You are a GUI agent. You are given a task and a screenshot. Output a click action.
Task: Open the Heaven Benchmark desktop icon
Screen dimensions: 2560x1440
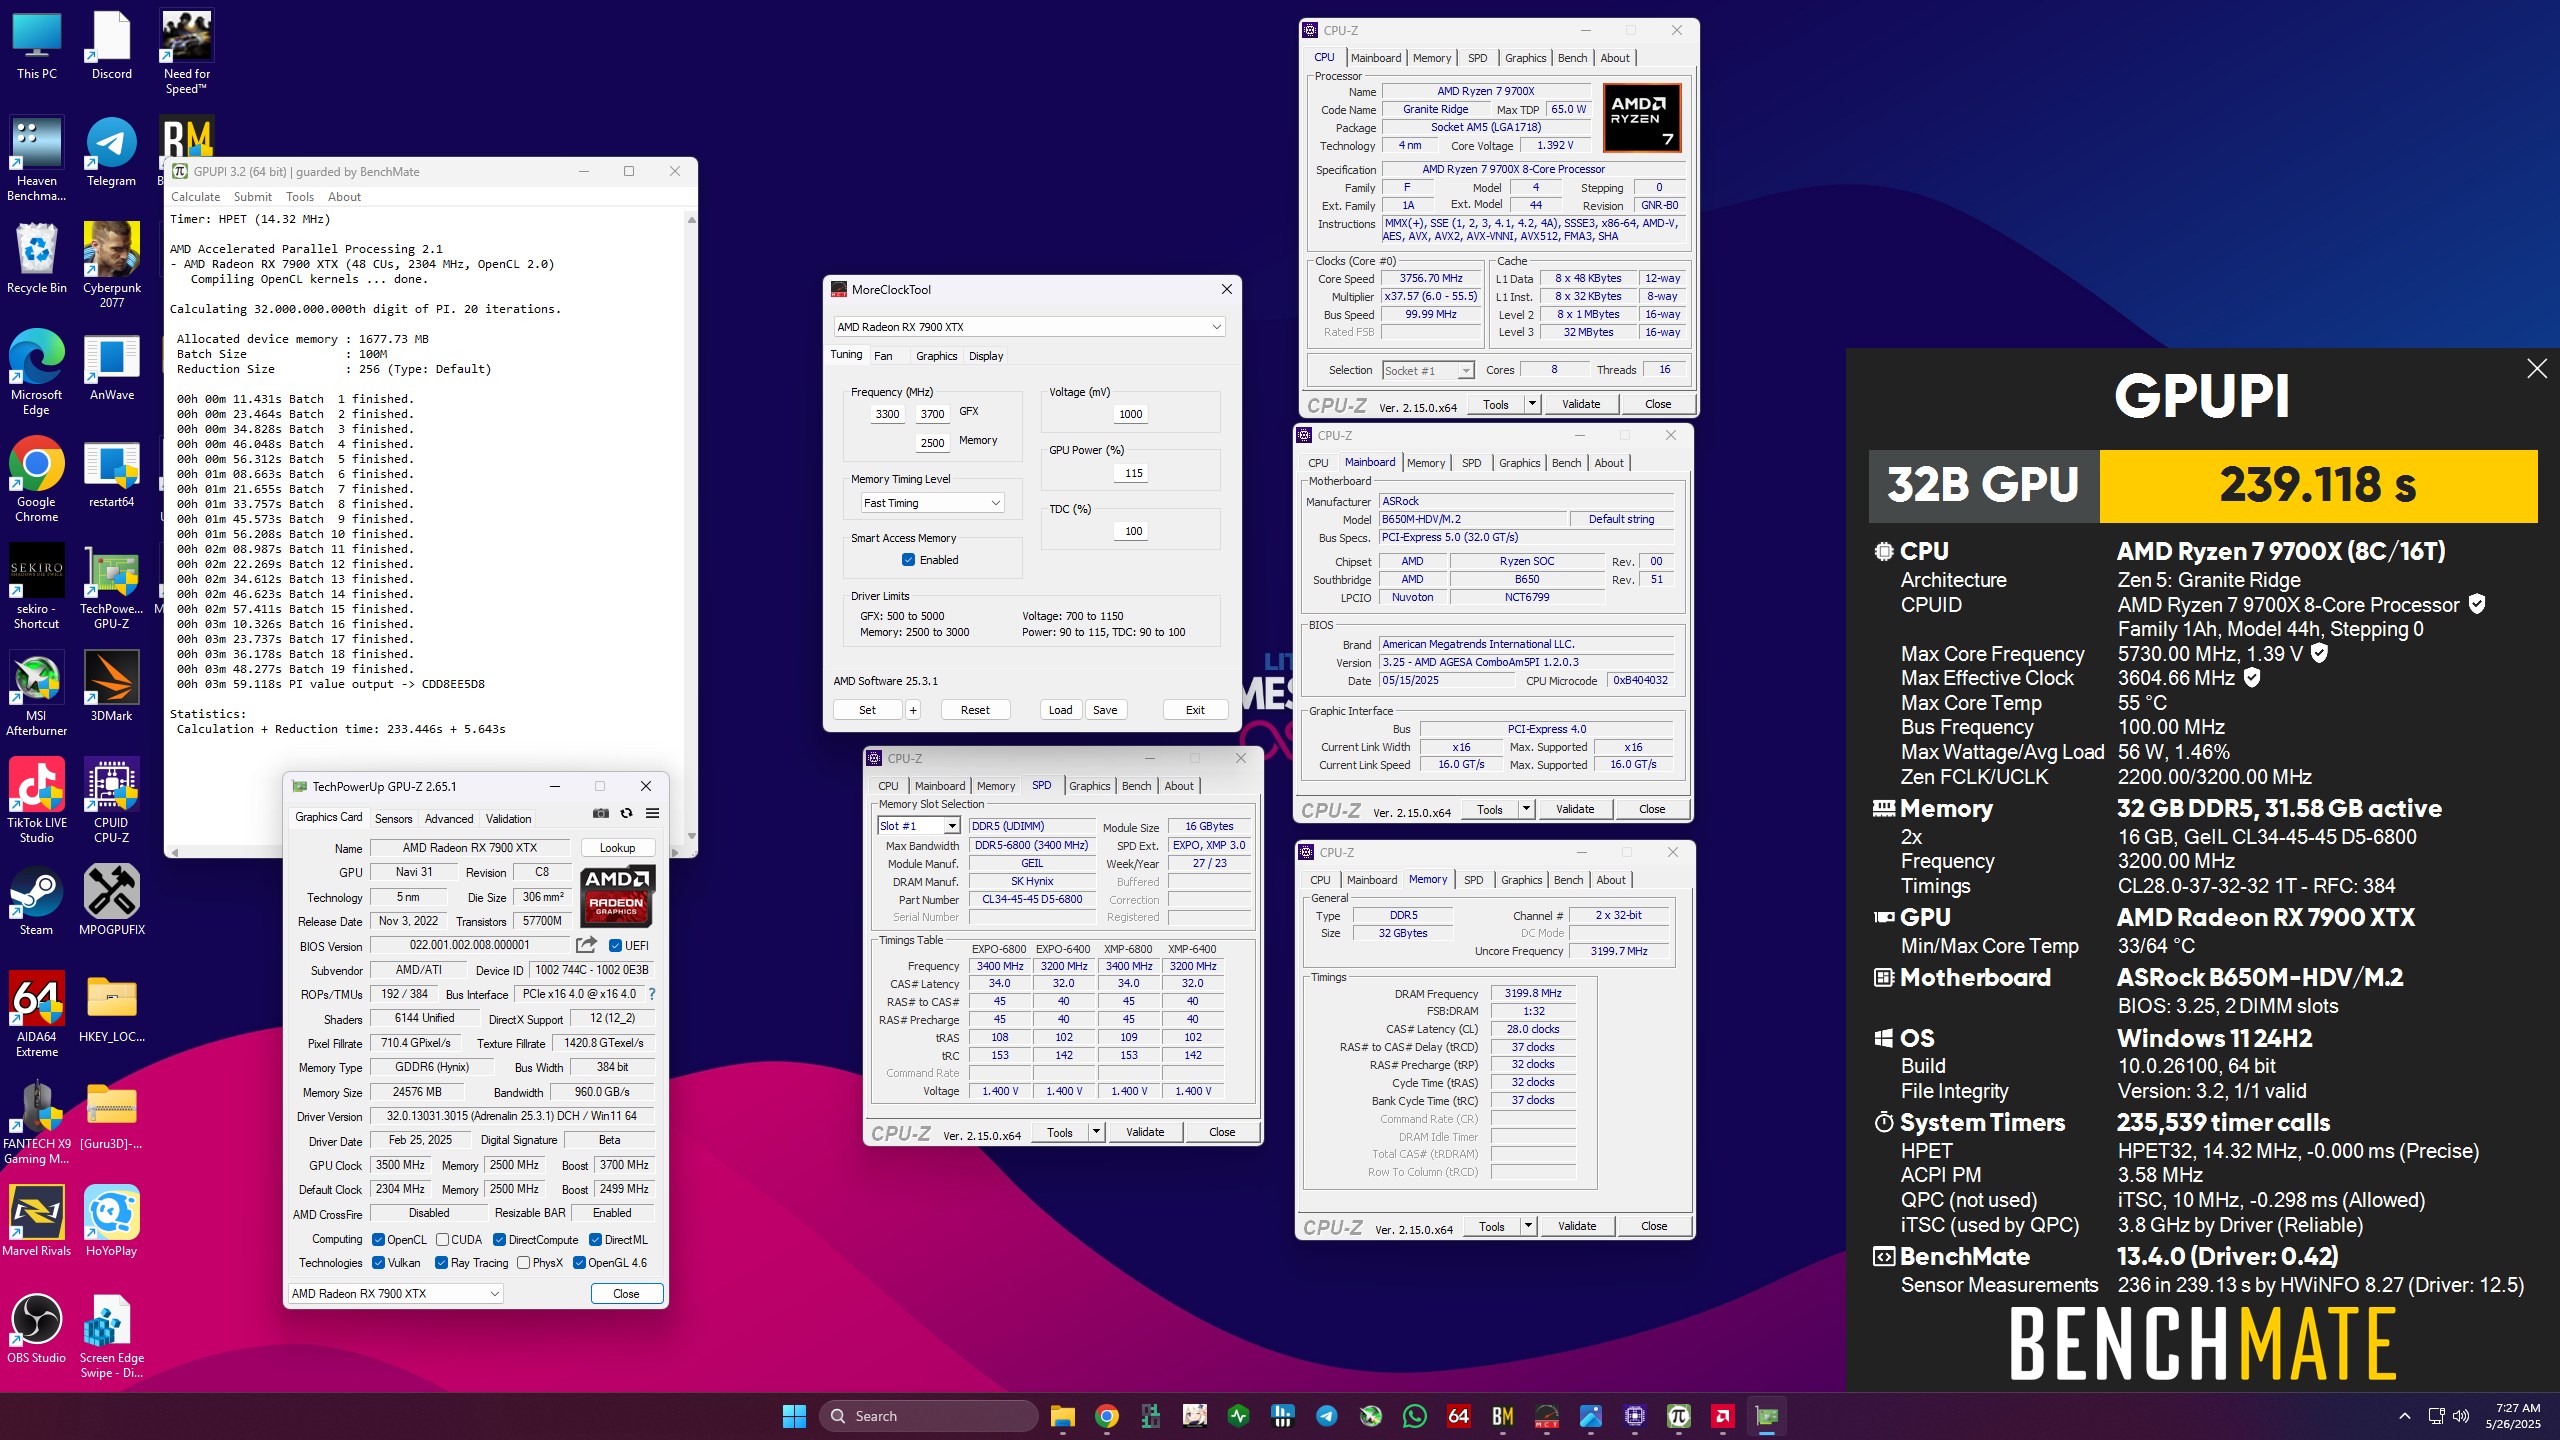coord(37,160)
